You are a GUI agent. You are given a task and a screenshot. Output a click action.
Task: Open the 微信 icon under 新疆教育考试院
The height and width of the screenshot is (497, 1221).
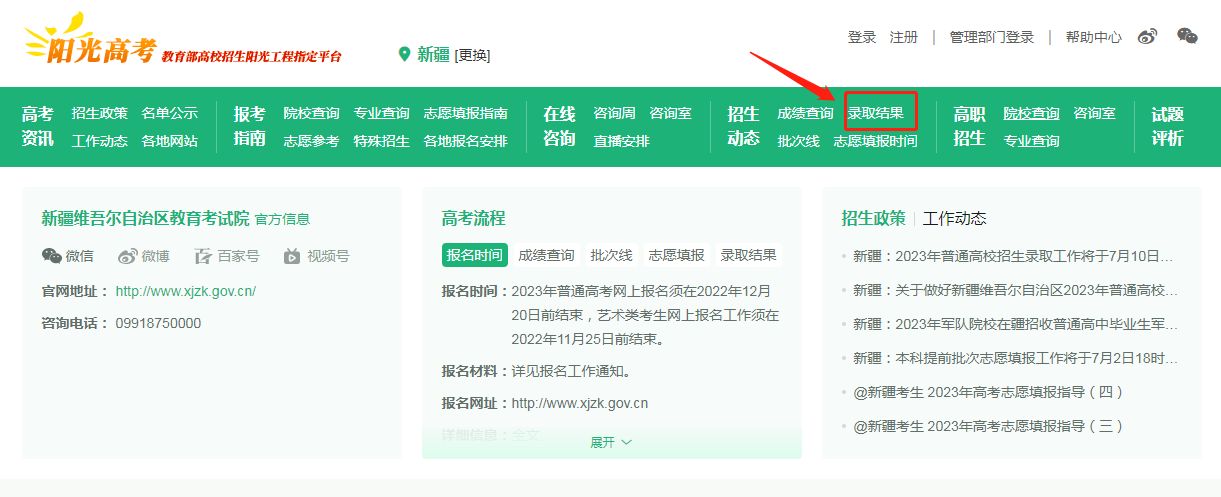52,256
